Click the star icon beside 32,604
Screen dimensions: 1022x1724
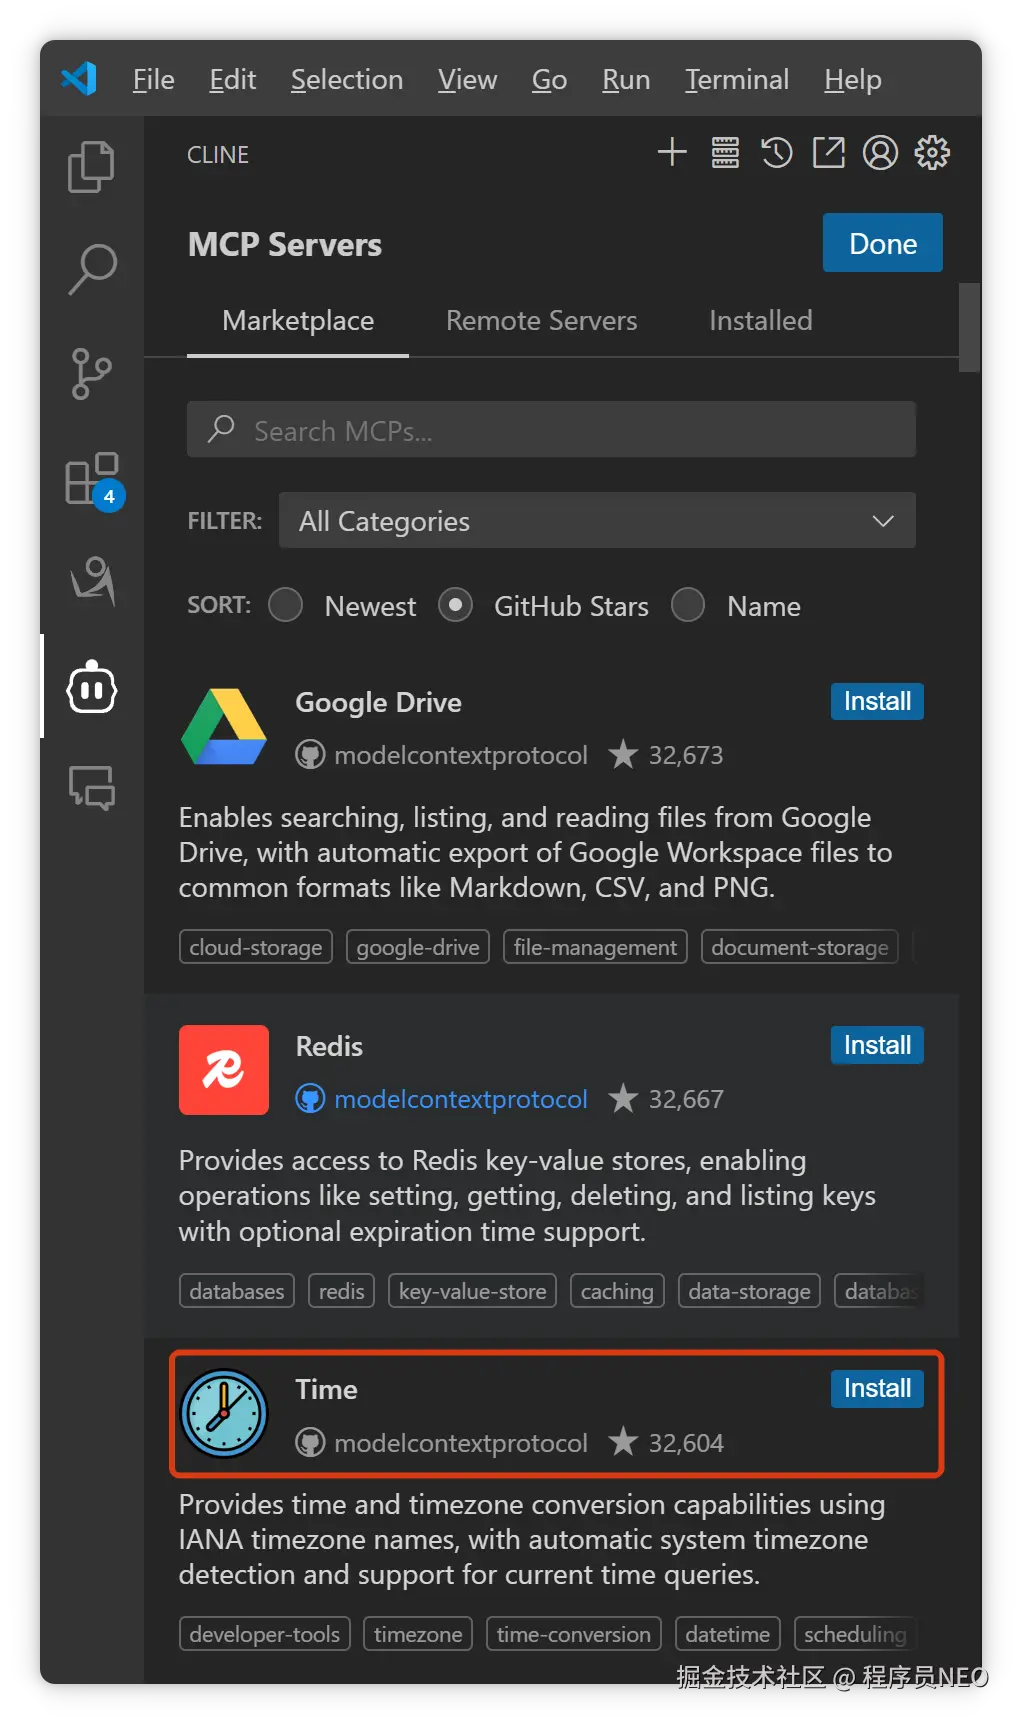click(x=623, y=1442)
